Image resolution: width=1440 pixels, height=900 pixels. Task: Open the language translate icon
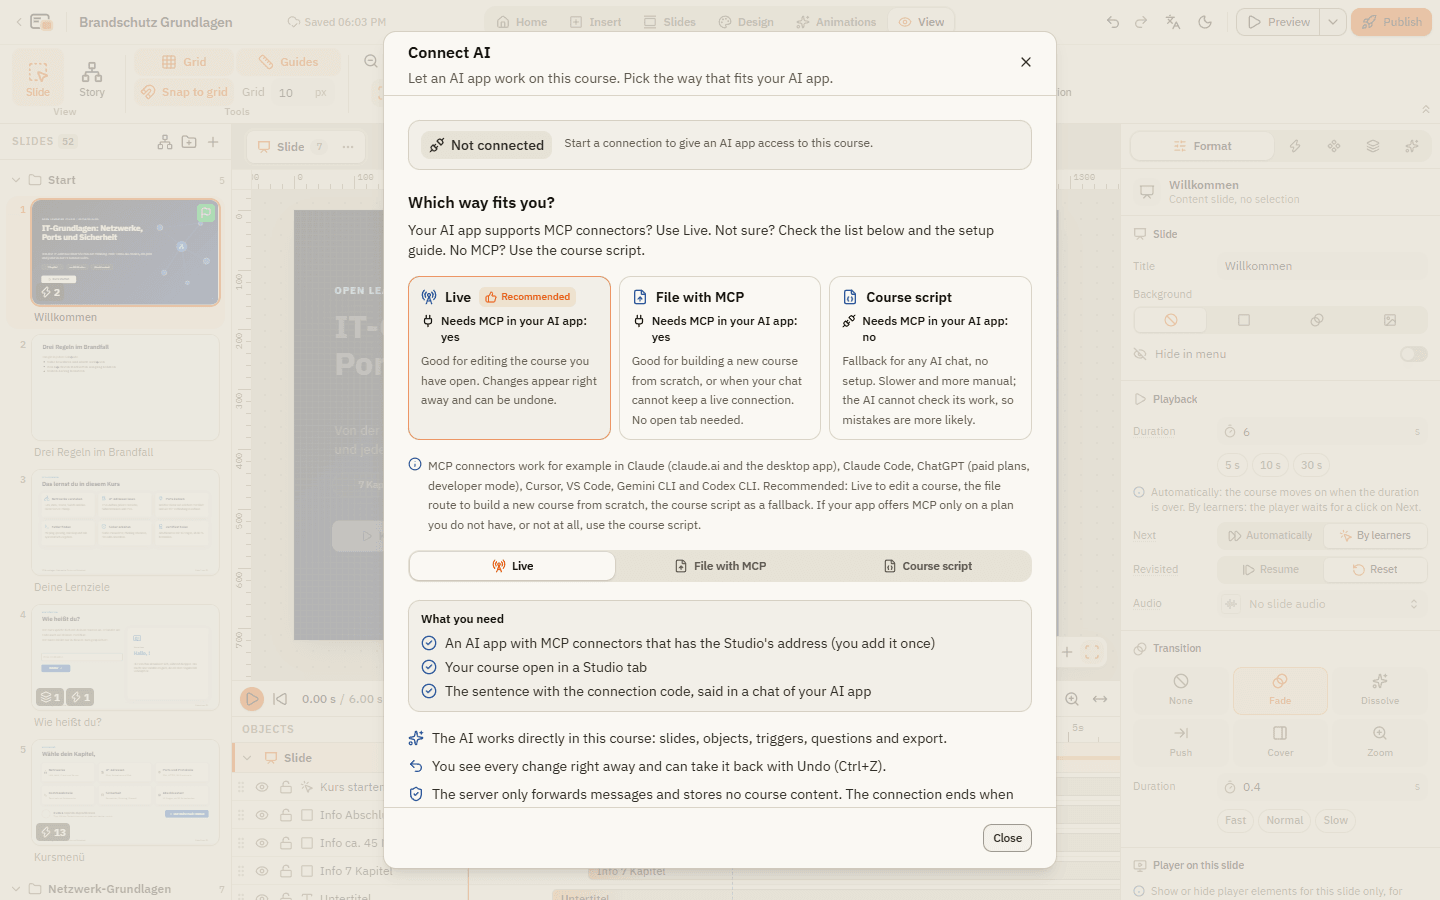tap(1173, 22)
